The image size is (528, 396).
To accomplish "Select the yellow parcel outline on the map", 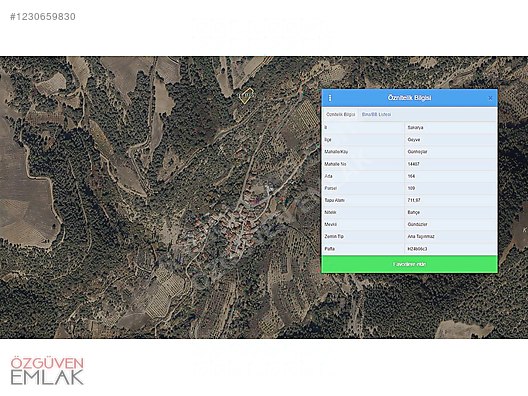I will (x=246, y=96).
